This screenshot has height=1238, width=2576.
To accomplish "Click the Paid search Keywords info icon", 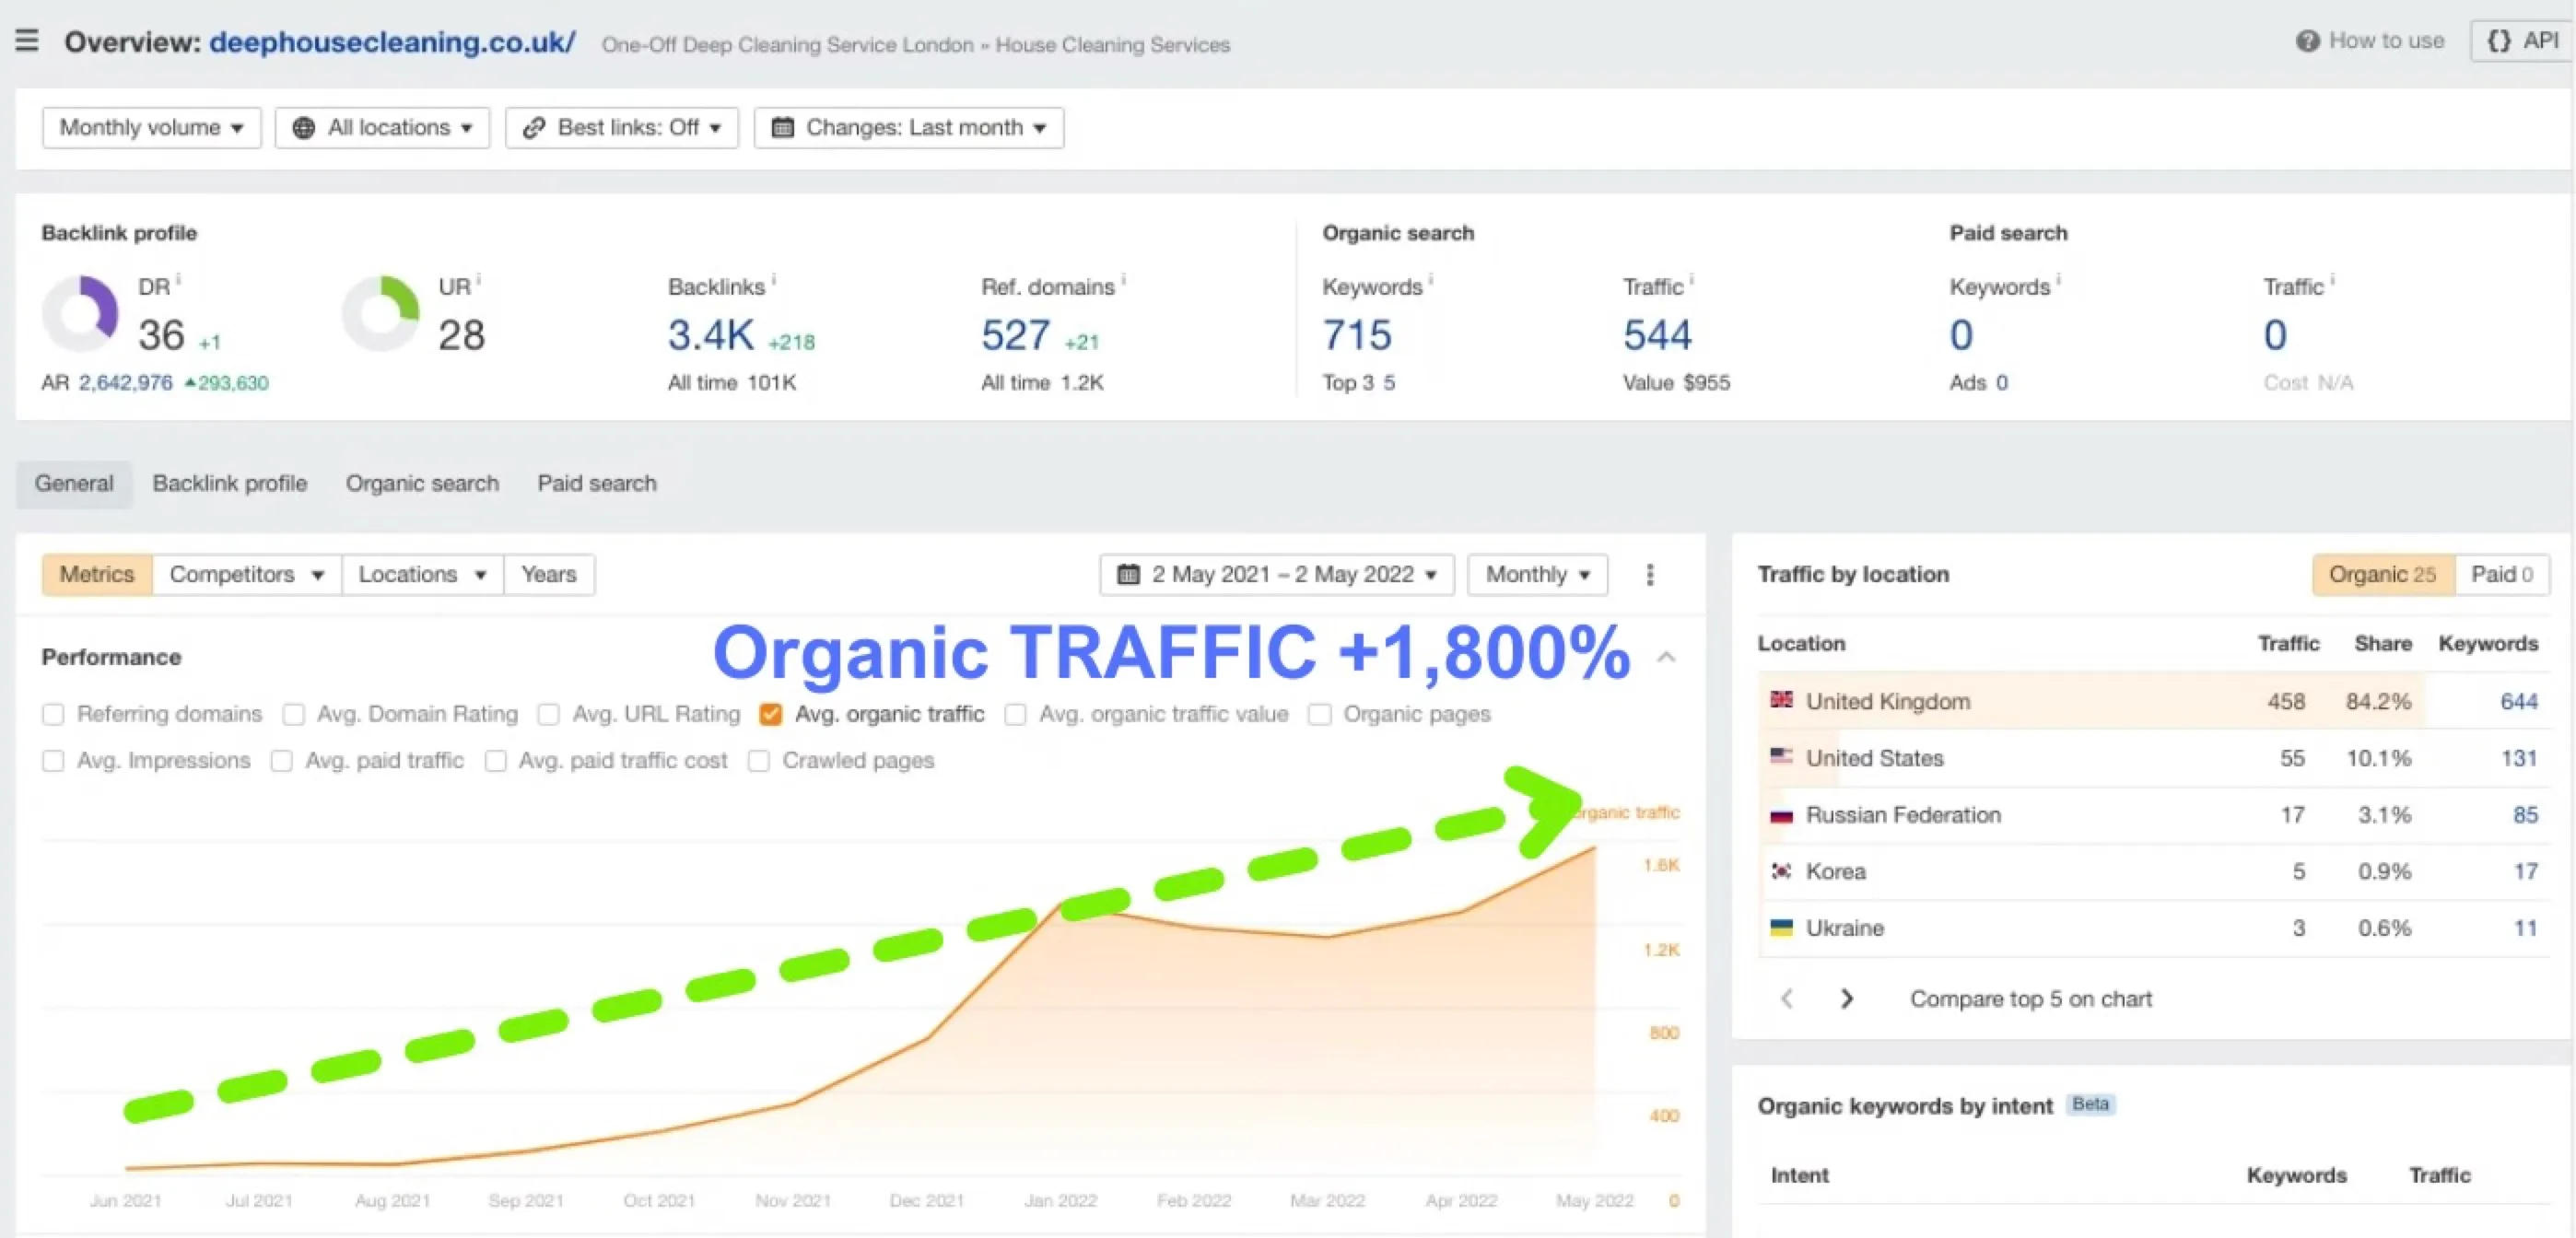I will [x=2058, y=280].
